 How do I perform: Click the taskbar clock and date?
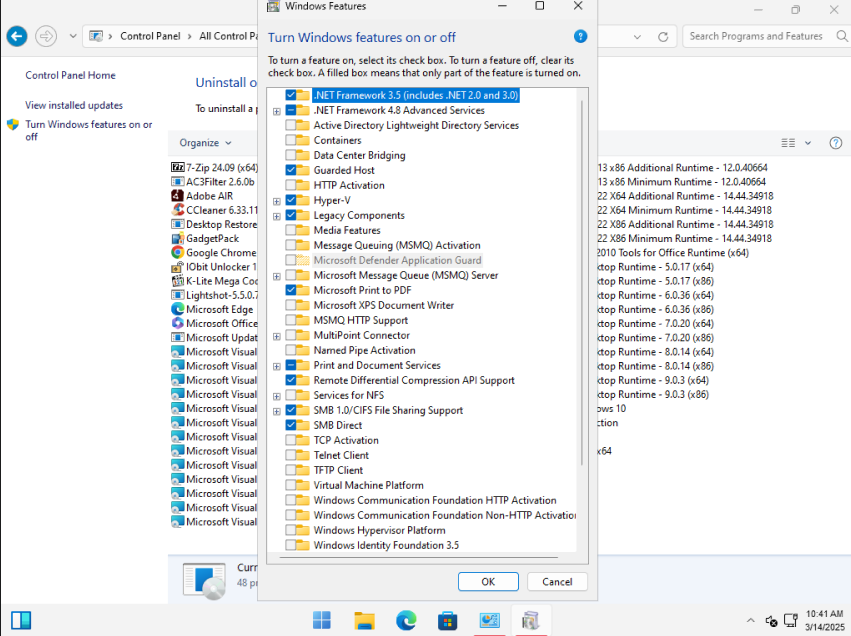(x=824, y=620)
